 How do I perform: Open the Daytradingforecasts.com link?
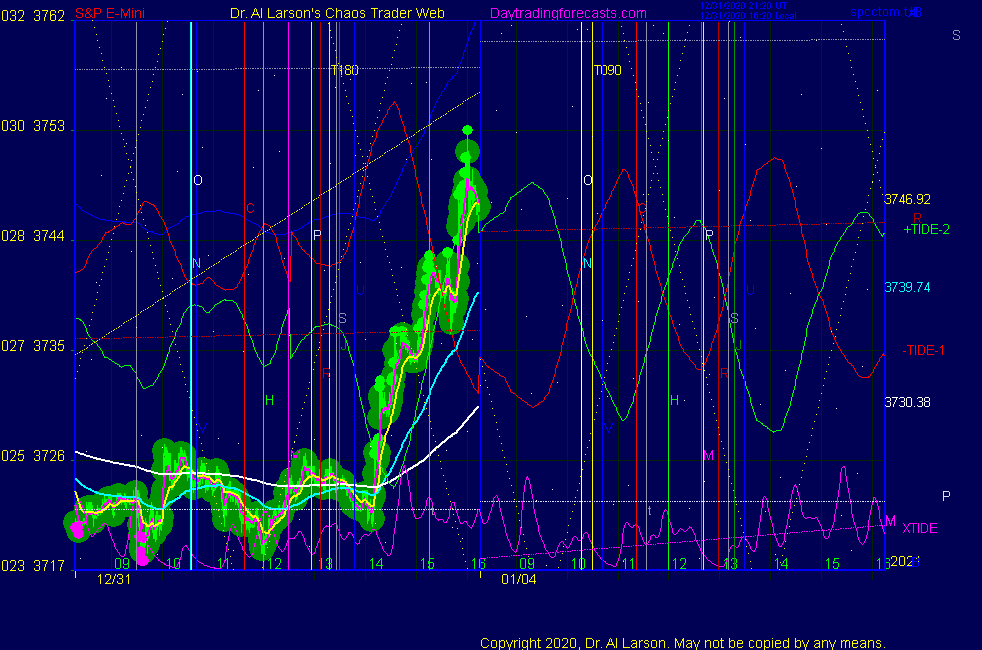568,13
